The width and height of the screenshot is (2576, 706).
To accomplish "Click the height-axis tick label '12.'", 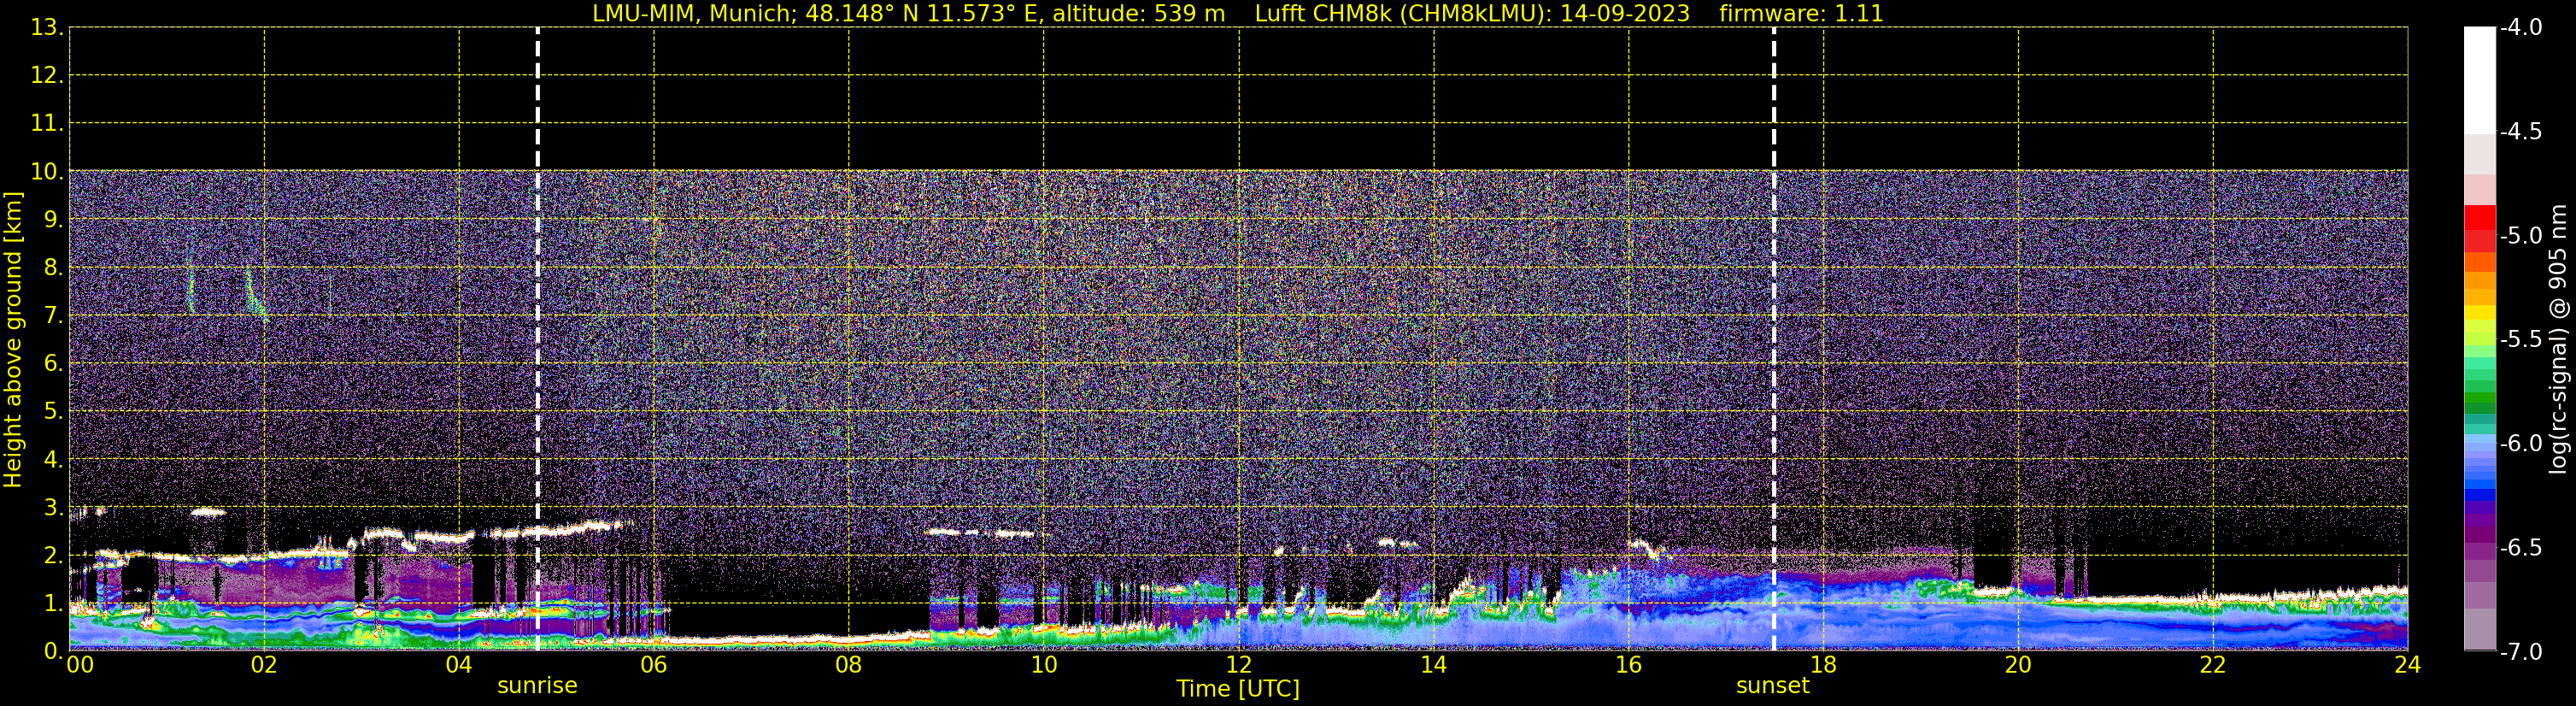I will [47, 75].
